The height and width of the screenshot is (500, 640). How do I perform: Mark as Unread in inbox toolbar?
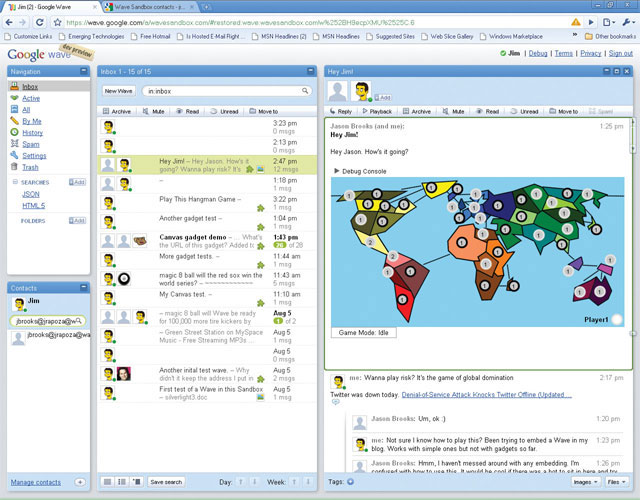point(224,111)
